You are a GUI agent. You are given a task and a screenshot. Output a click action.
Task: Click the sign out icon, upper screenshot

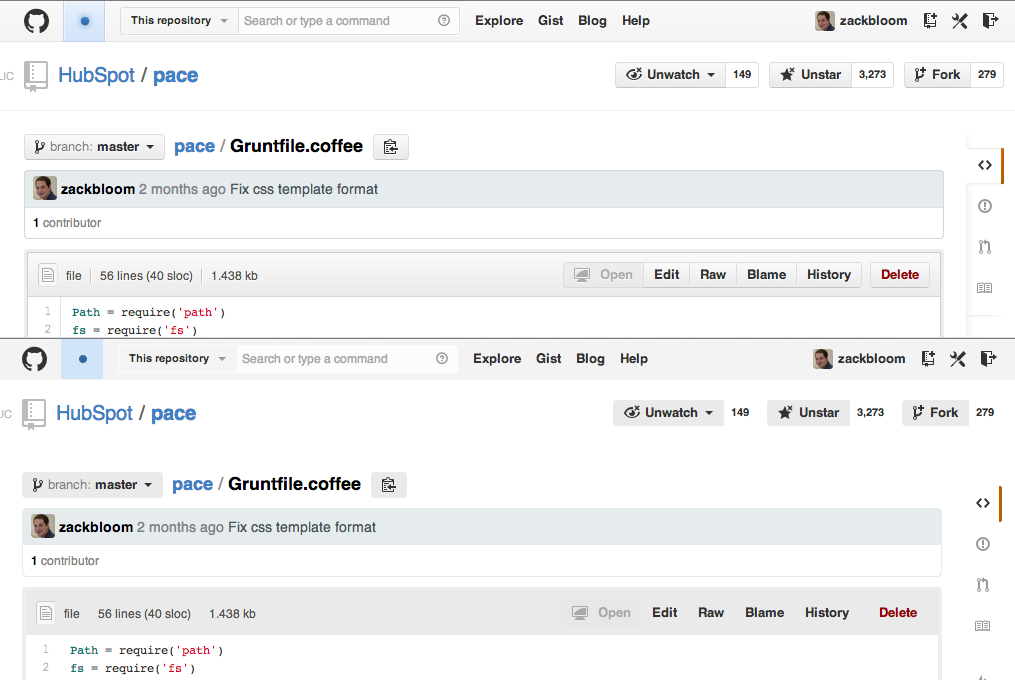990,21
